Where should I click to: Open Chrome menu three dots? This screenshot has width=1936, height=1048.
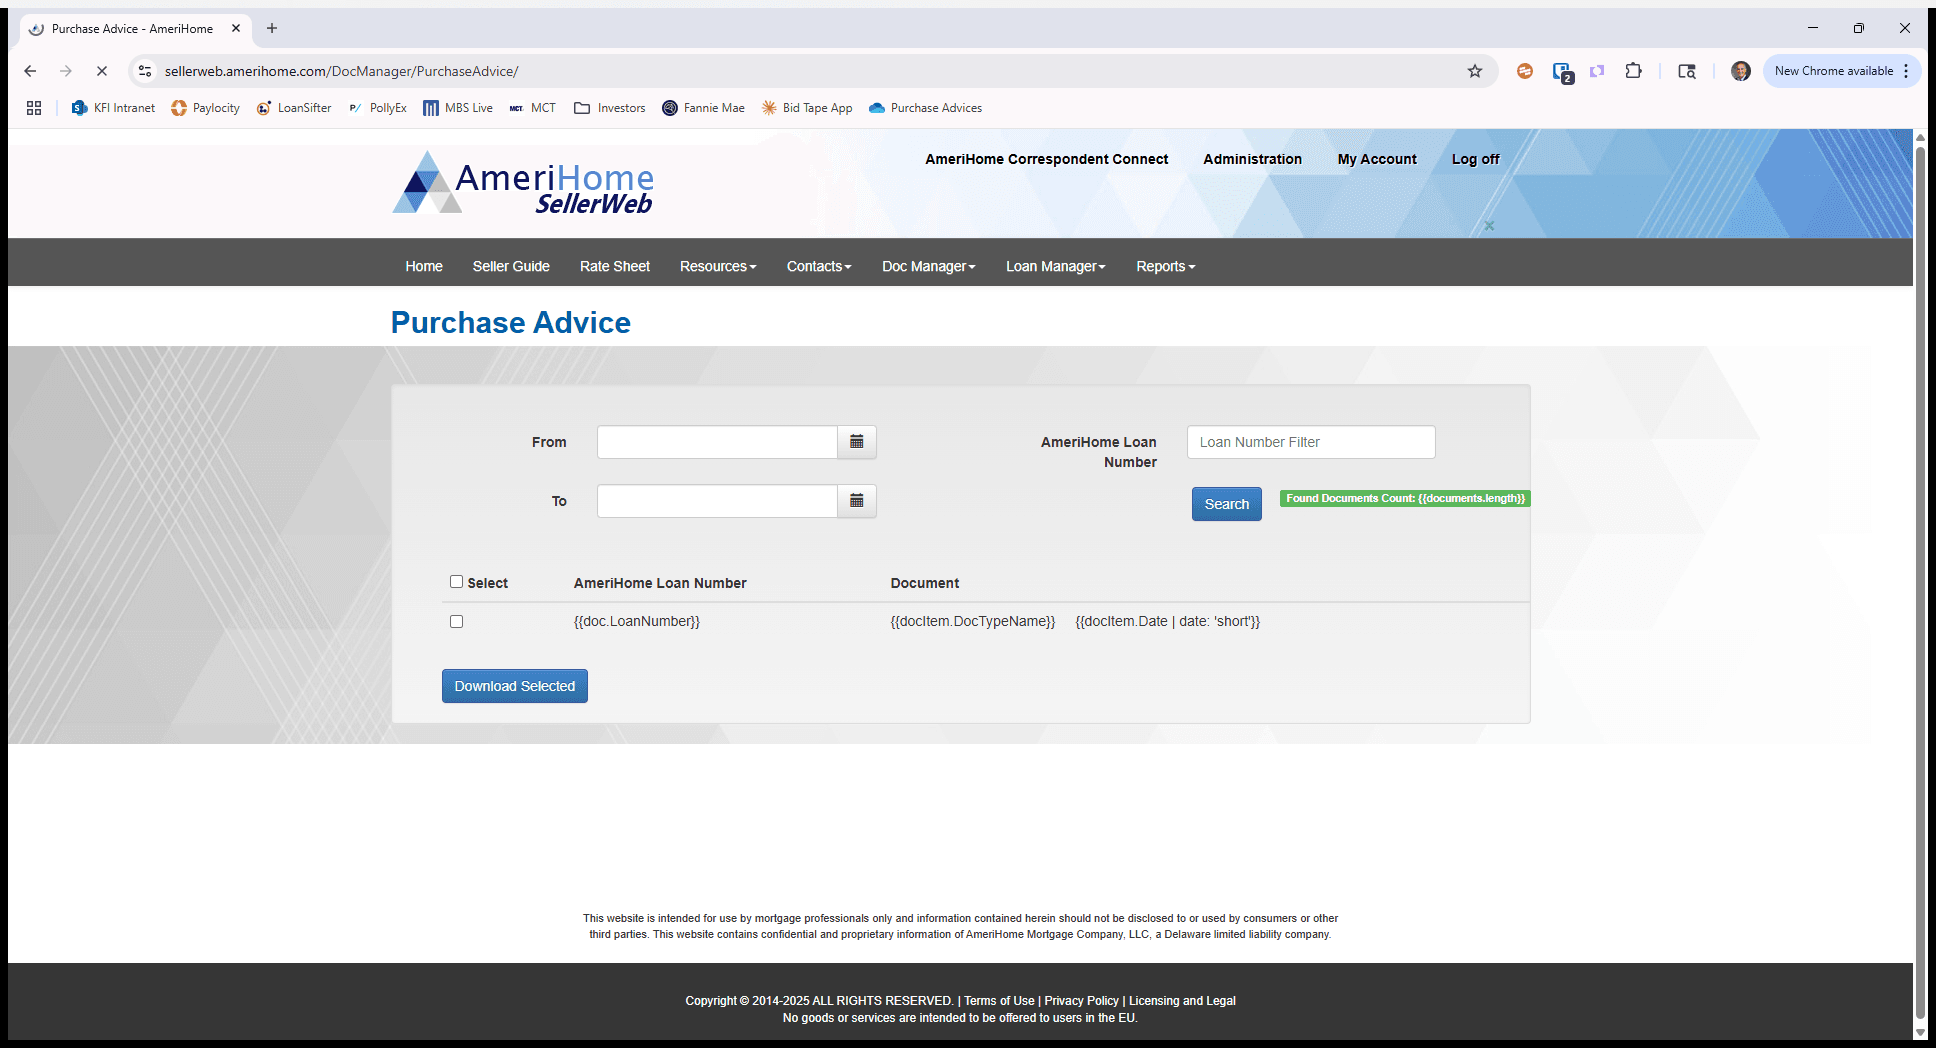[x=1907, y=71]
